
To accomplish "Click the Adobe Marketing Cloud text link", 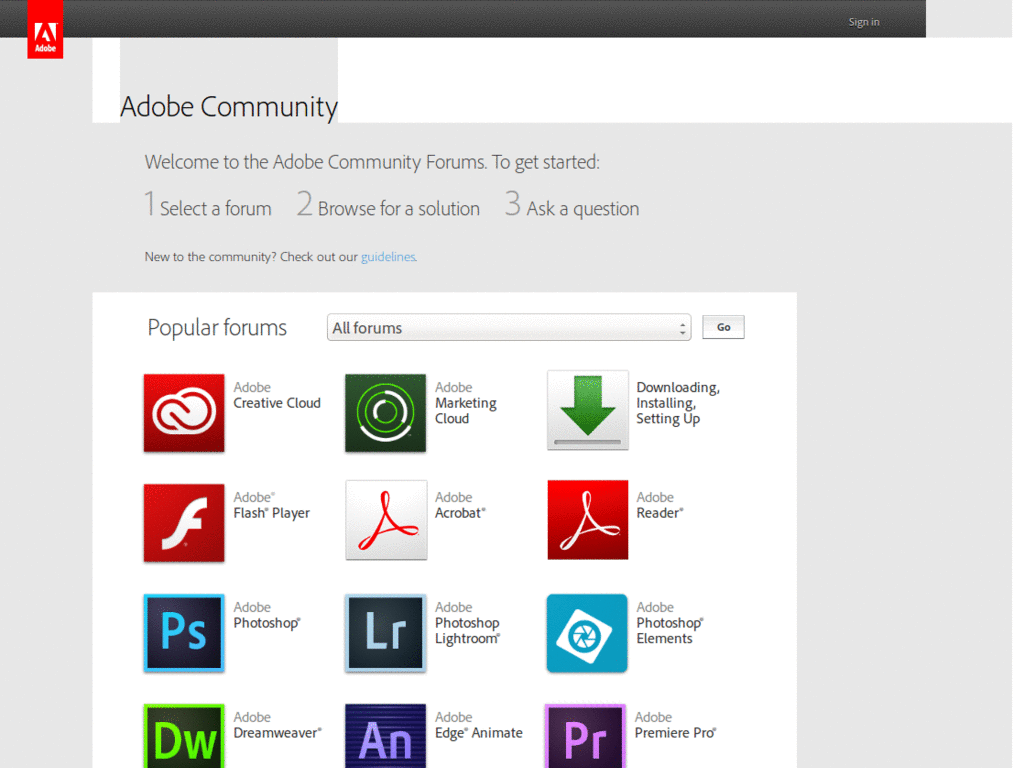I will coord(466,403).
